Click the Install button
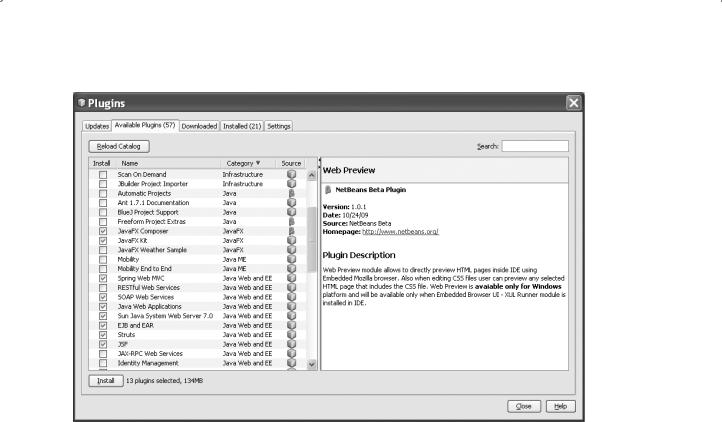 (x=105, y=381)
